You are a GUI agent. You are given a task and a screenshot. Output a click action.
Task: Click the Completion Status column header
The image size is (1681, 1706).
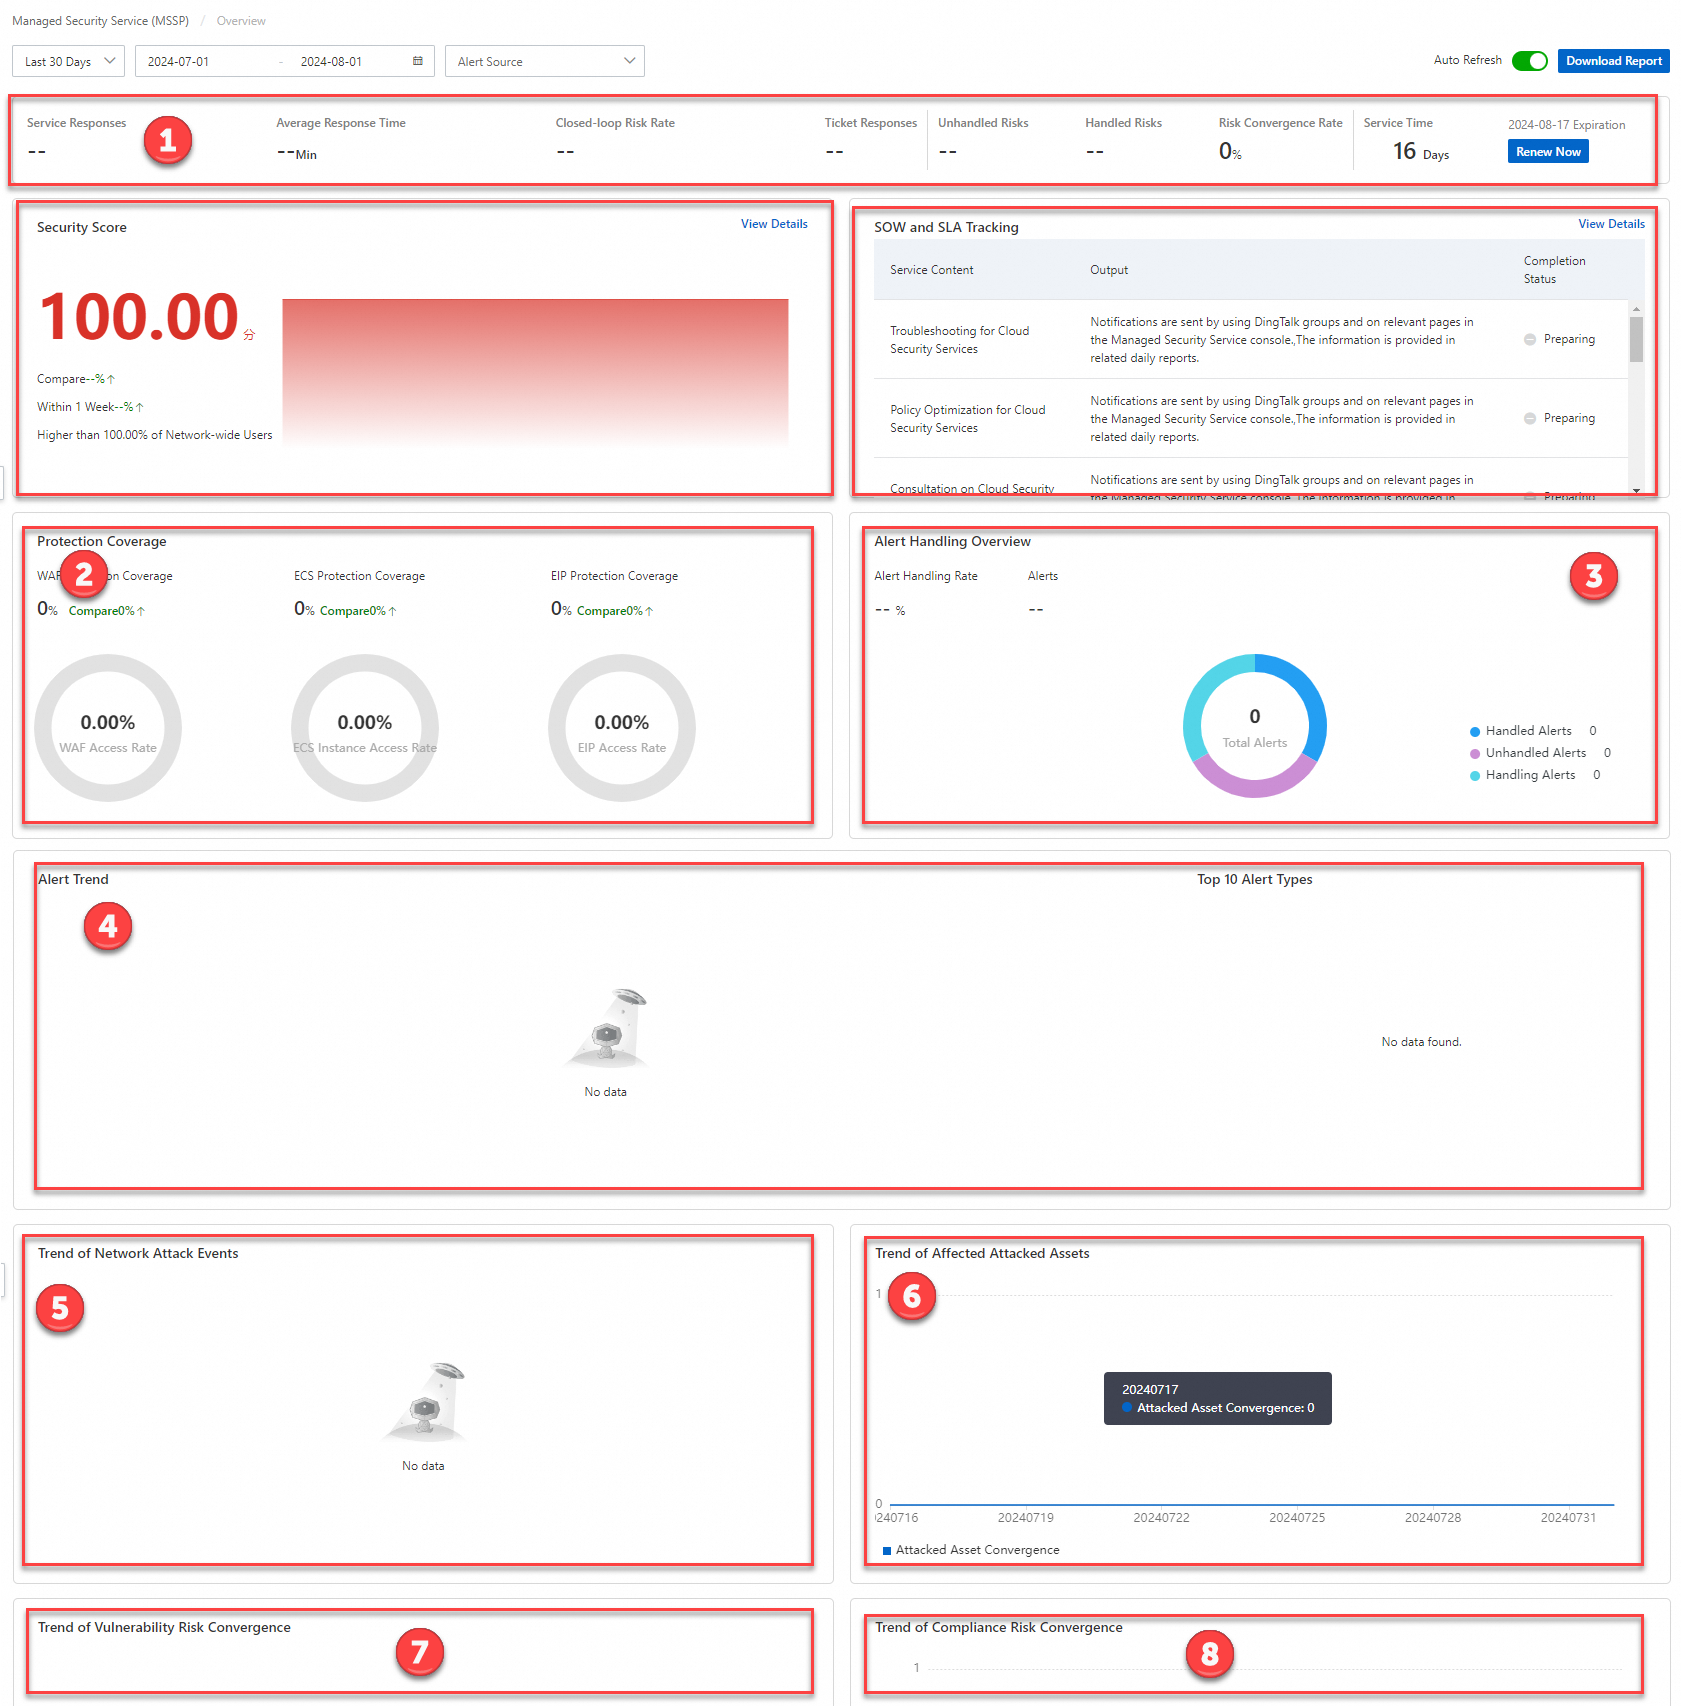[1555, 270]
